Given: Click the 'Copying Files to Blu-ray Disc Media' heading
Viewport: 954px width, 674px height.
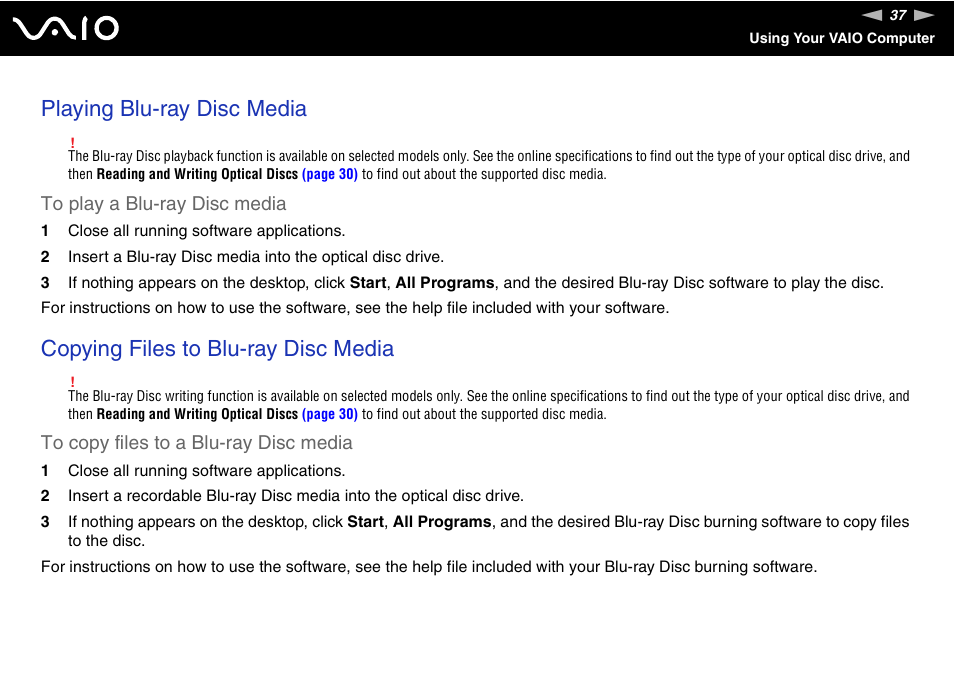Looking at the screenshot, I should tap(217, 349).
